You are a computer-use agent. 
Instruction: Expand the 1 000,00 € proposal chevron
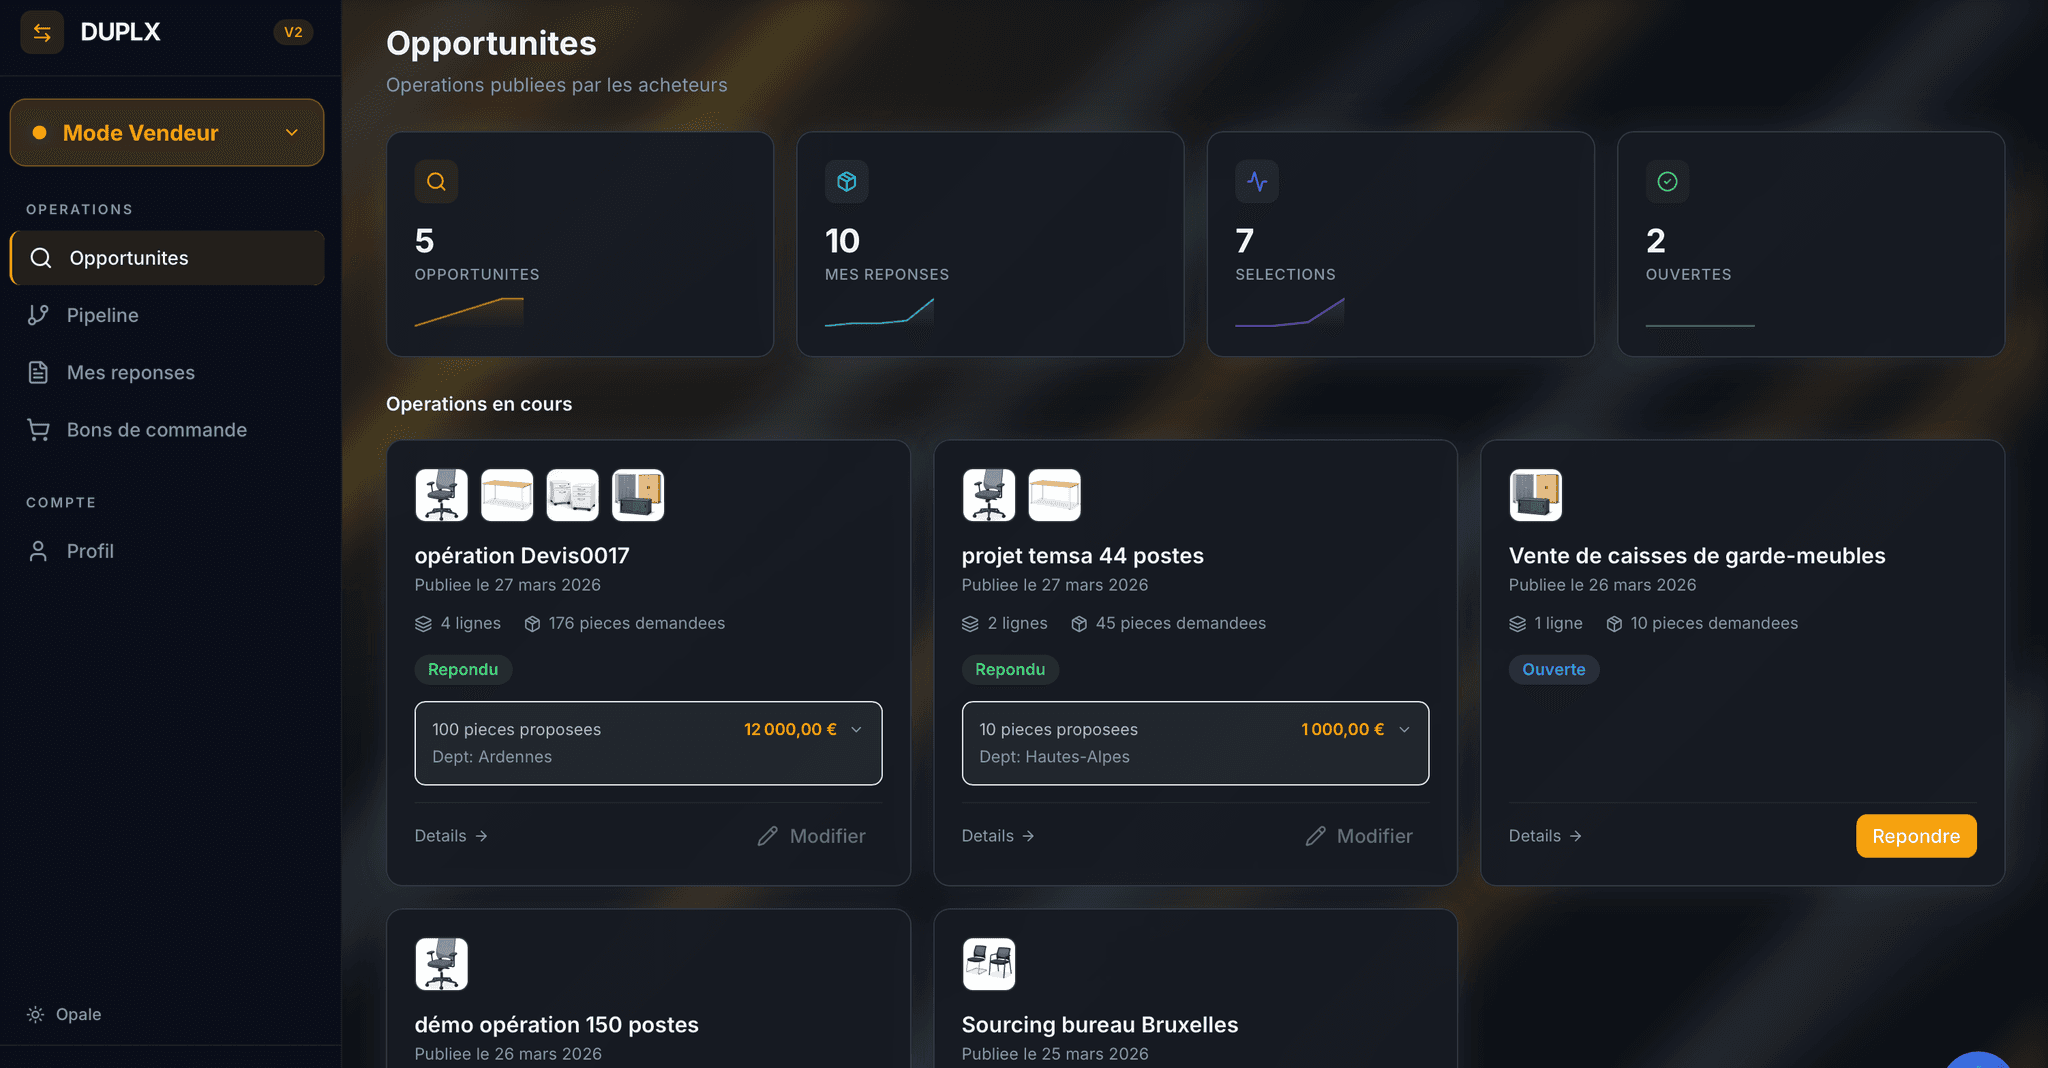tap(1404, 730)
